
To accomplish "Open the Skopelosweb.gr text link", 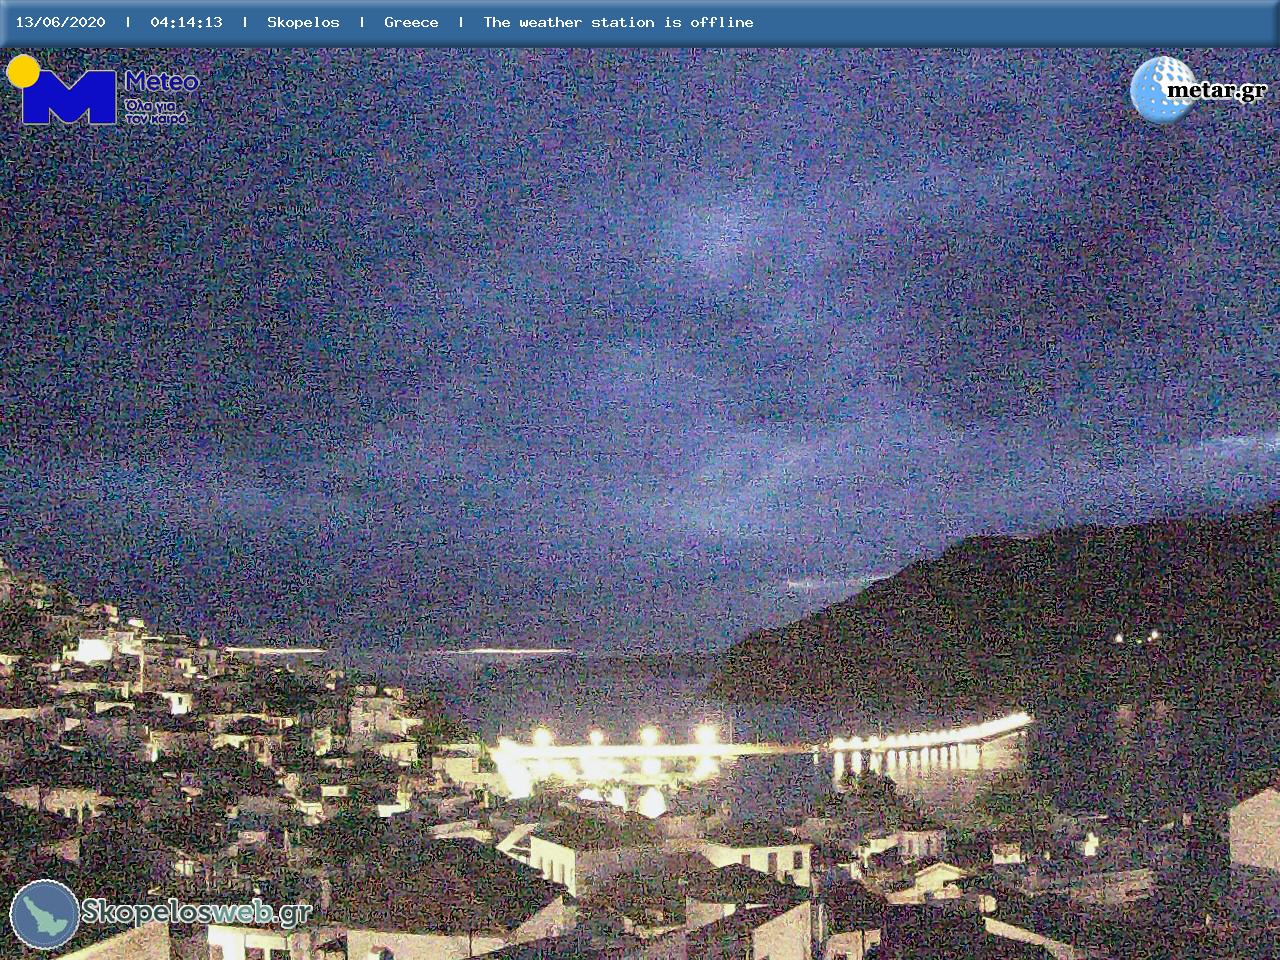I will 196,912.
